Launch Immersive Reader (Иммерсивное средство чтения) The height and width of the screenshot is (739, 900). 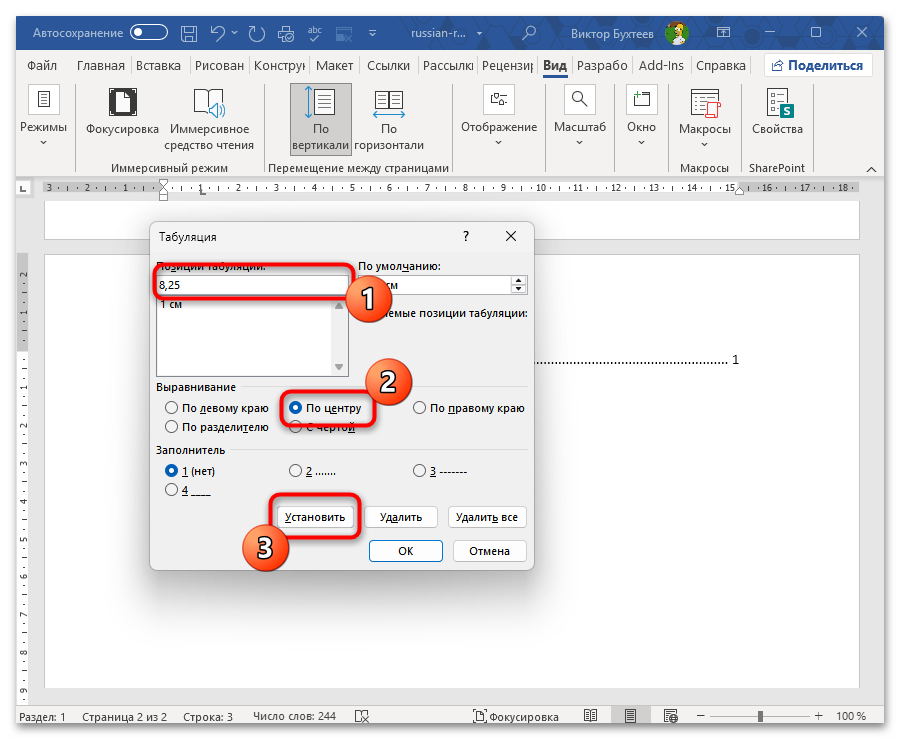[209, 102]
